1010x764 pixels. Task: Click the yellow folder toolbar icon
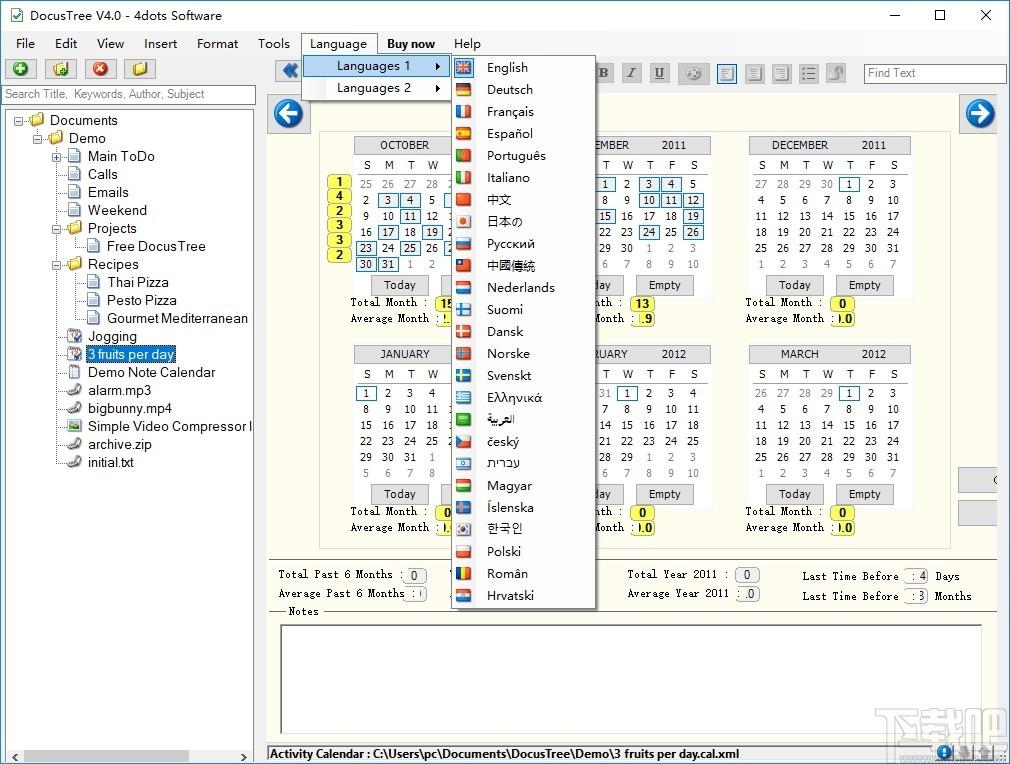140,68
